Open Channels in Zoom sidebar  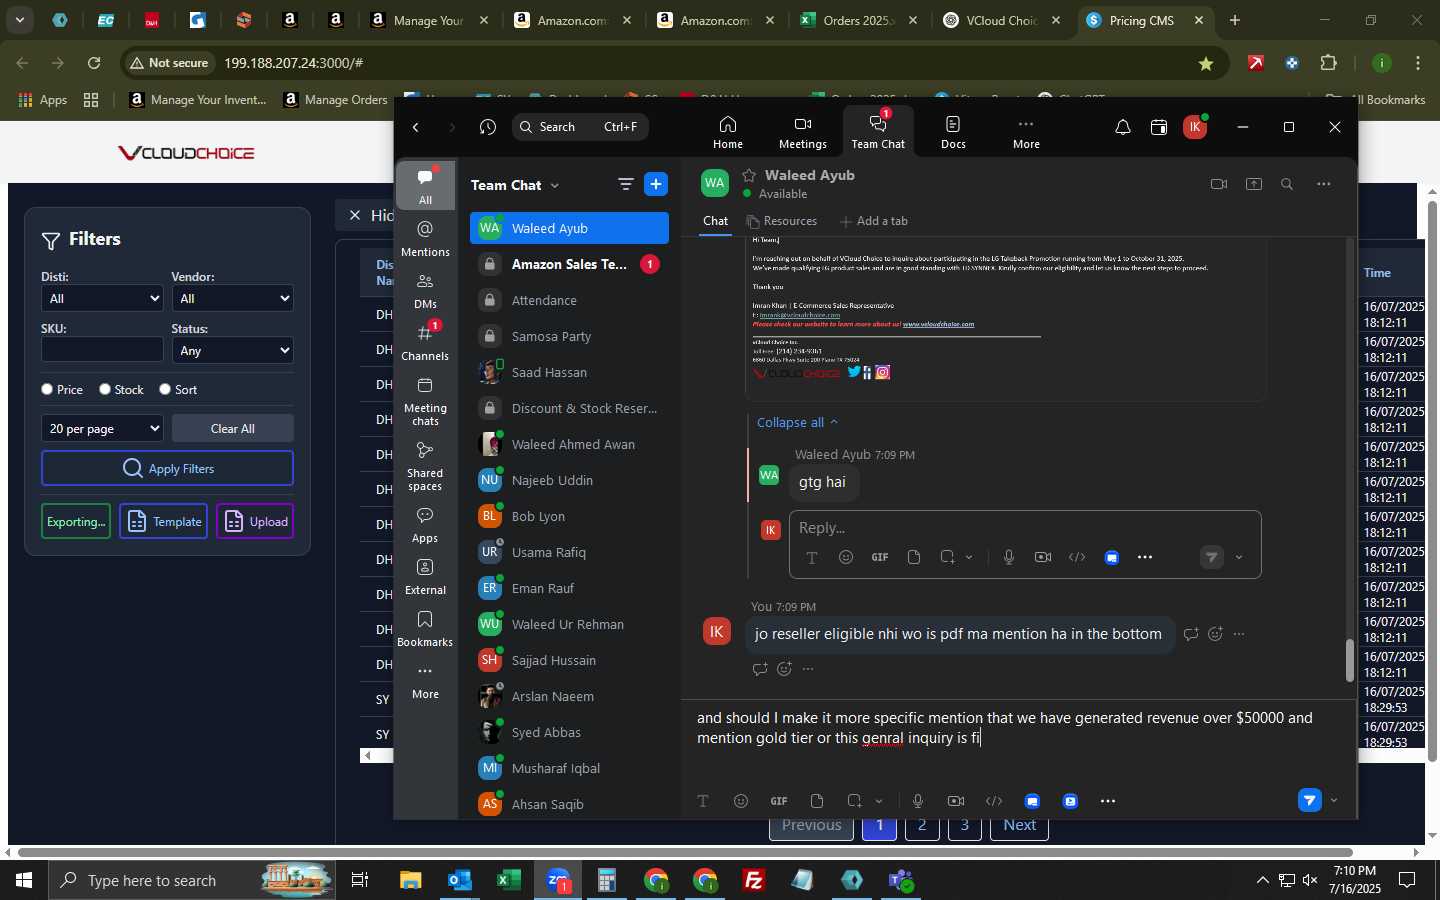pyautogui.click(x=425, y=342)
